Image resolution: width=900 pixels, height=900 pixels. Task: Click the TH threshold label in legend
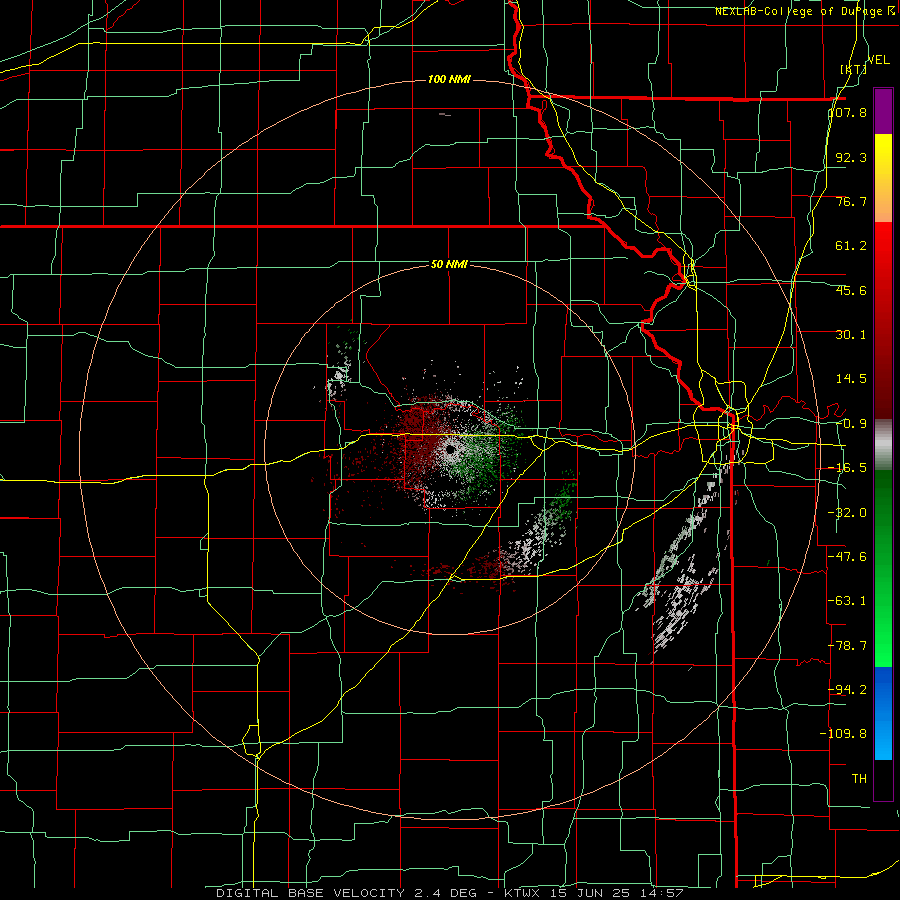click(x=859, y=779)
